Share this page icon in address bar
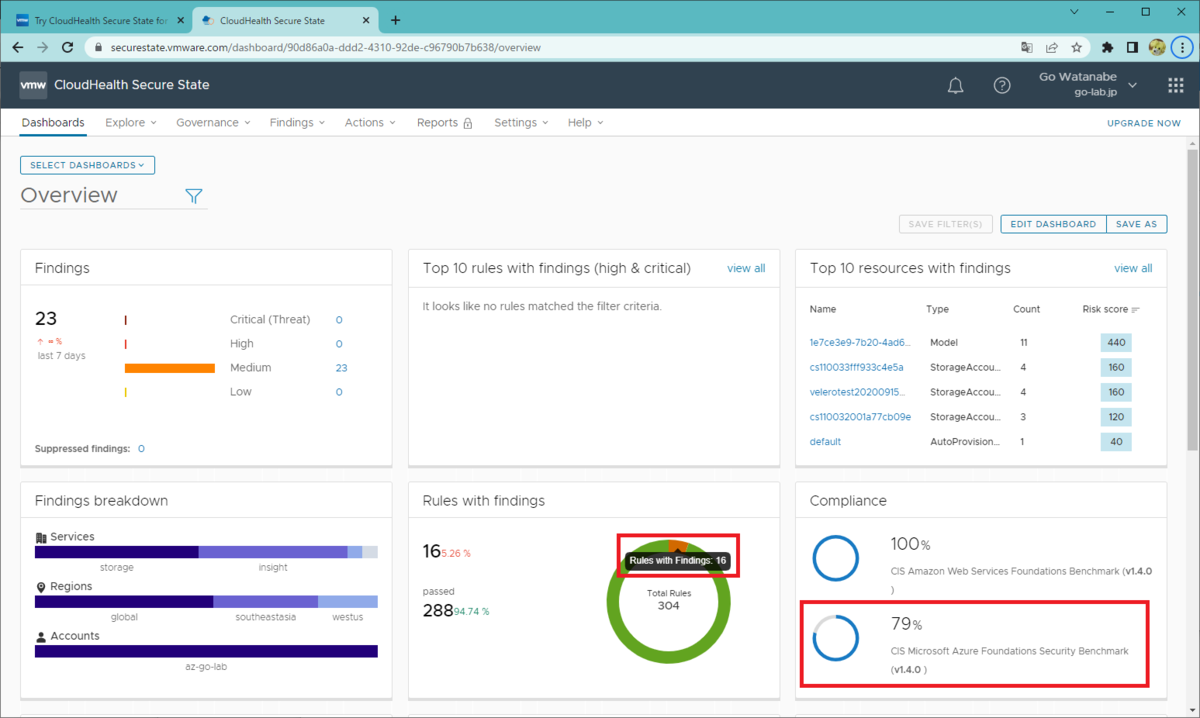Viewport: 1200px width, 718px height. point(1052,47)
